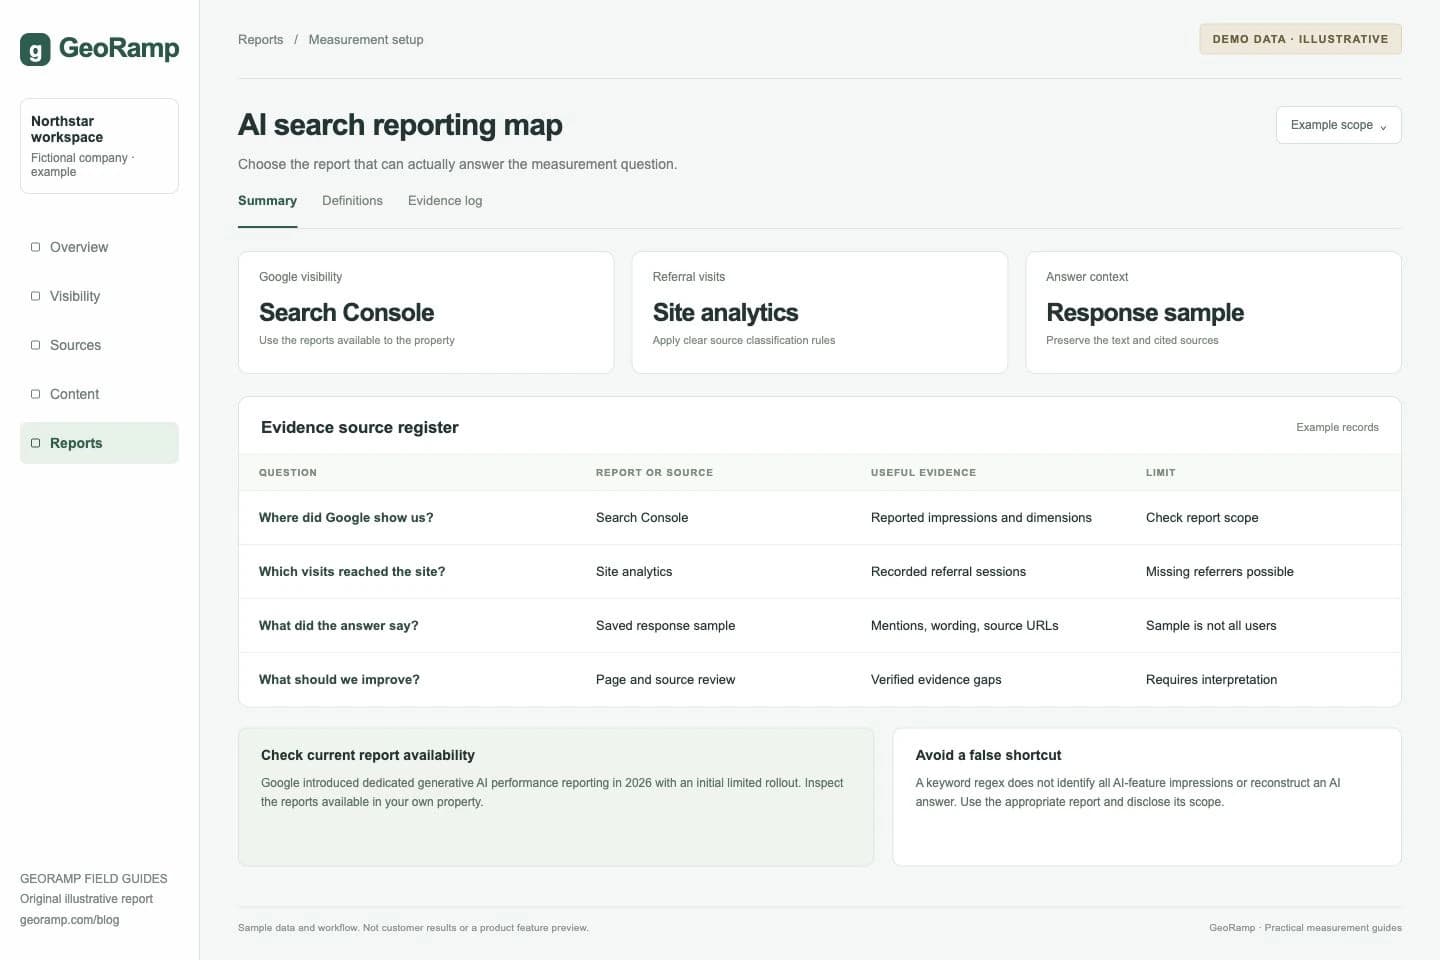The image size is (1440, 960).
Task: Click the 'Avoid a false shortcut' heading
Action: 988,755
